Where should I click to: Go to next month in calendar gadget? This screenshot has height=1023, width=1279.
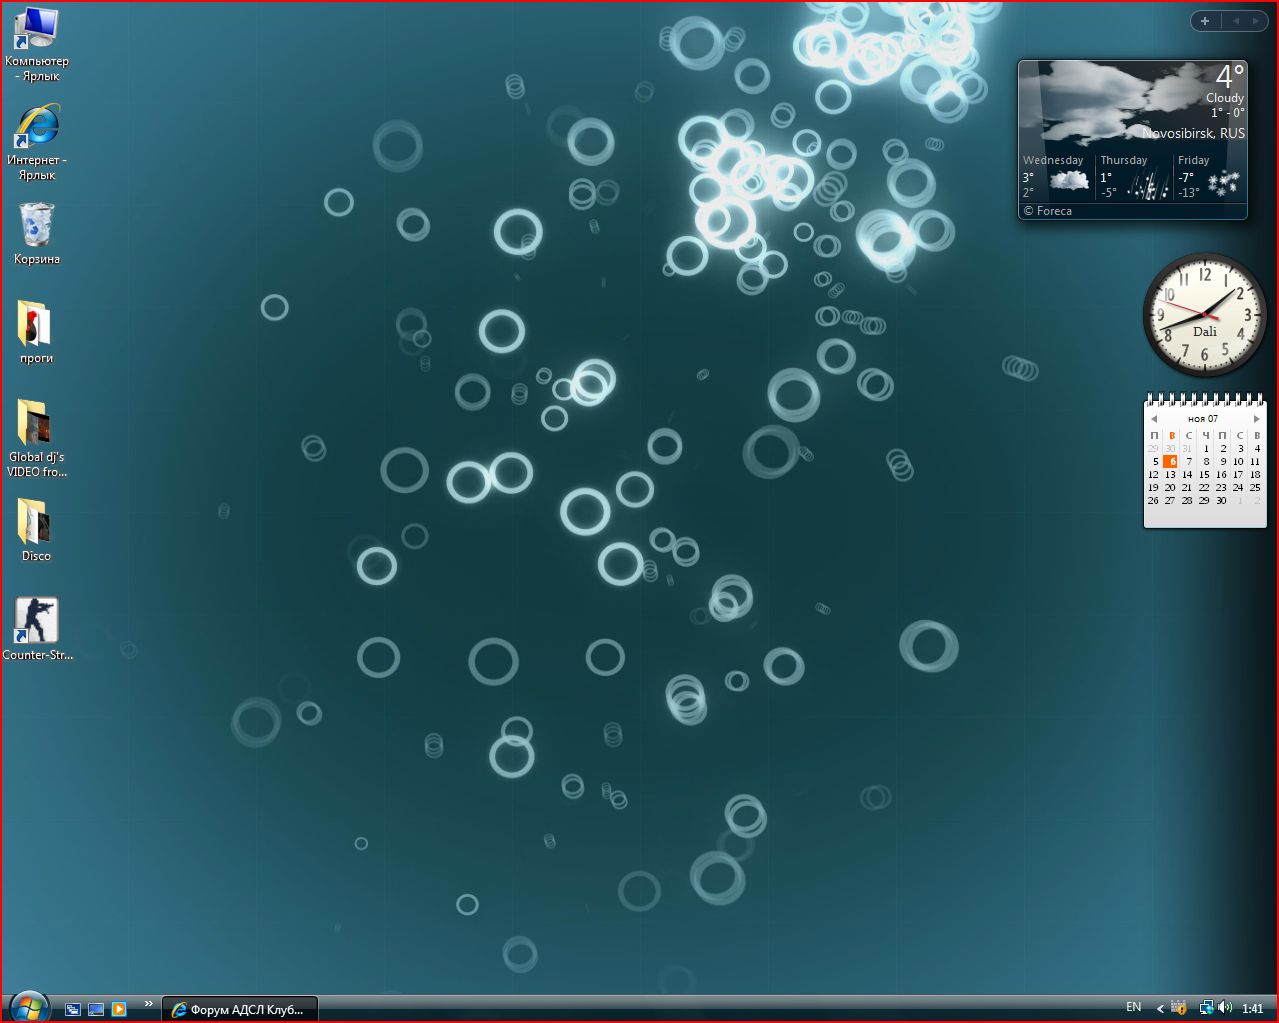pos(1257,419)
